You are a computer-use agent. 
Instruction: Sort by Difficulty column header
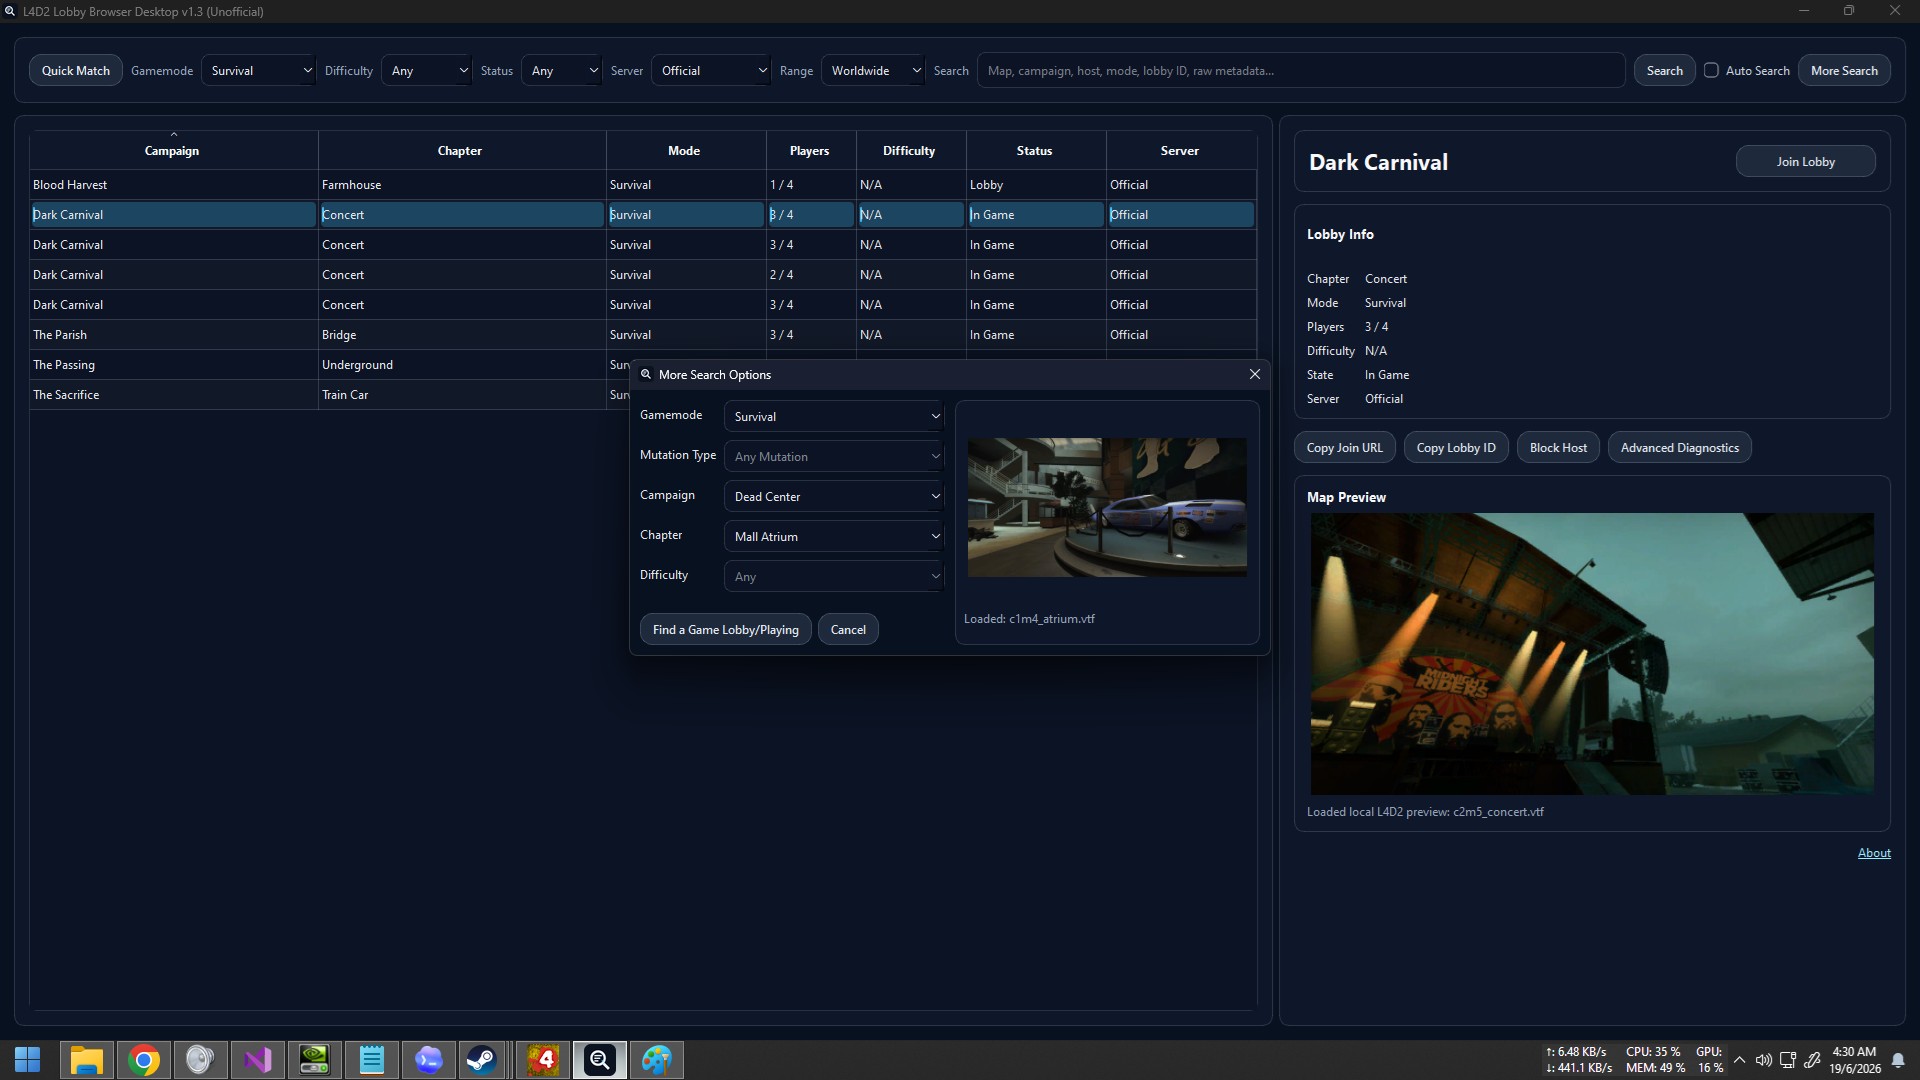(910, 150)
